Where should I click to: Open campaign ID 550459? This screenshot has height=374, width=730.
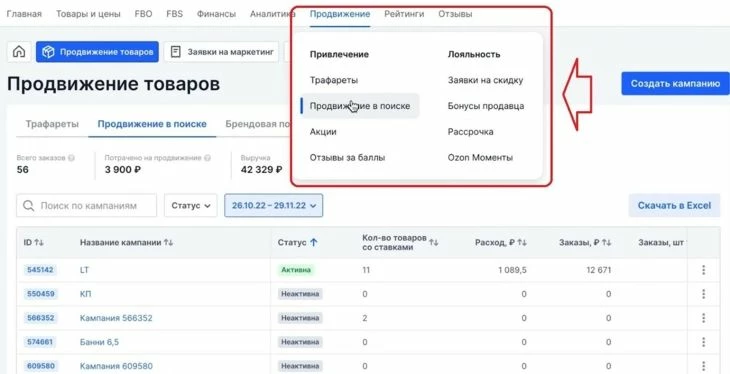pos(40,294)
